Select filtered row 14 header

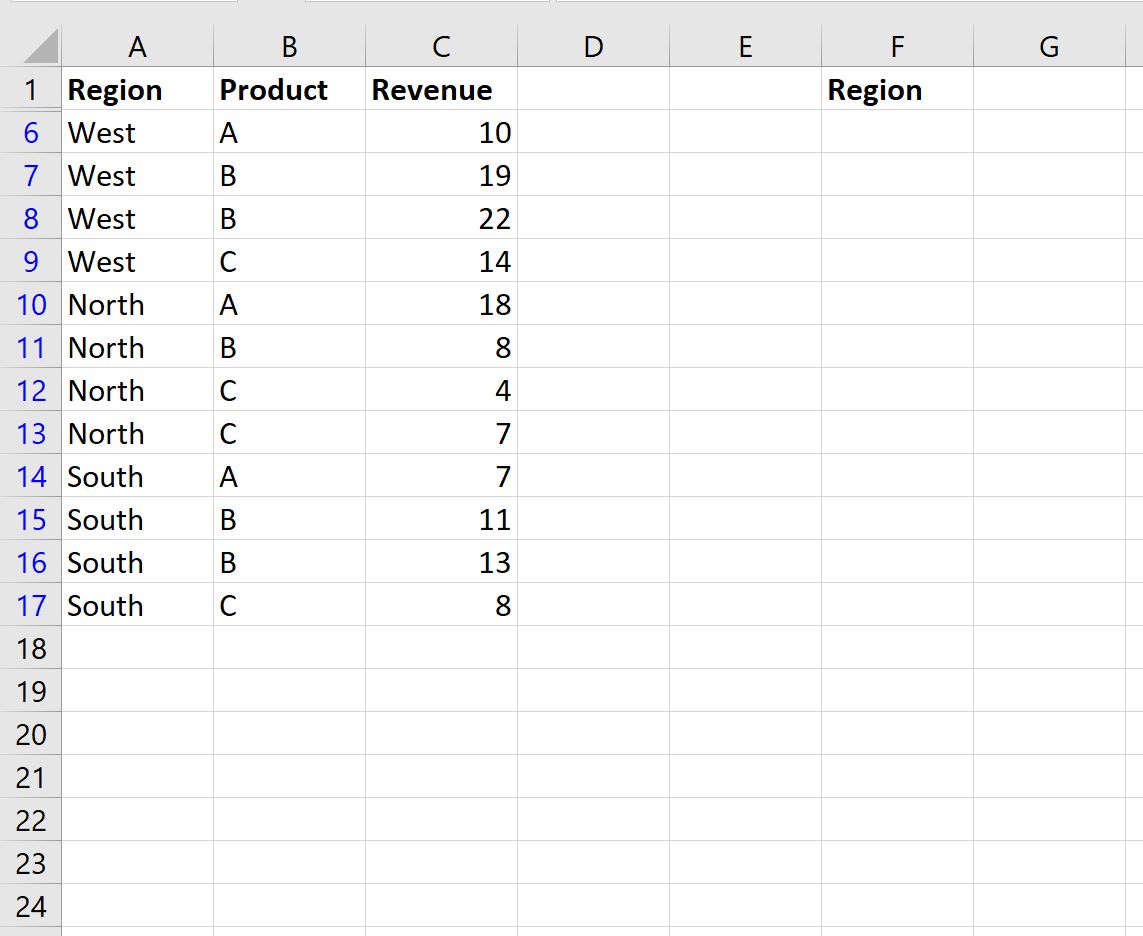(x=31, y=476)
